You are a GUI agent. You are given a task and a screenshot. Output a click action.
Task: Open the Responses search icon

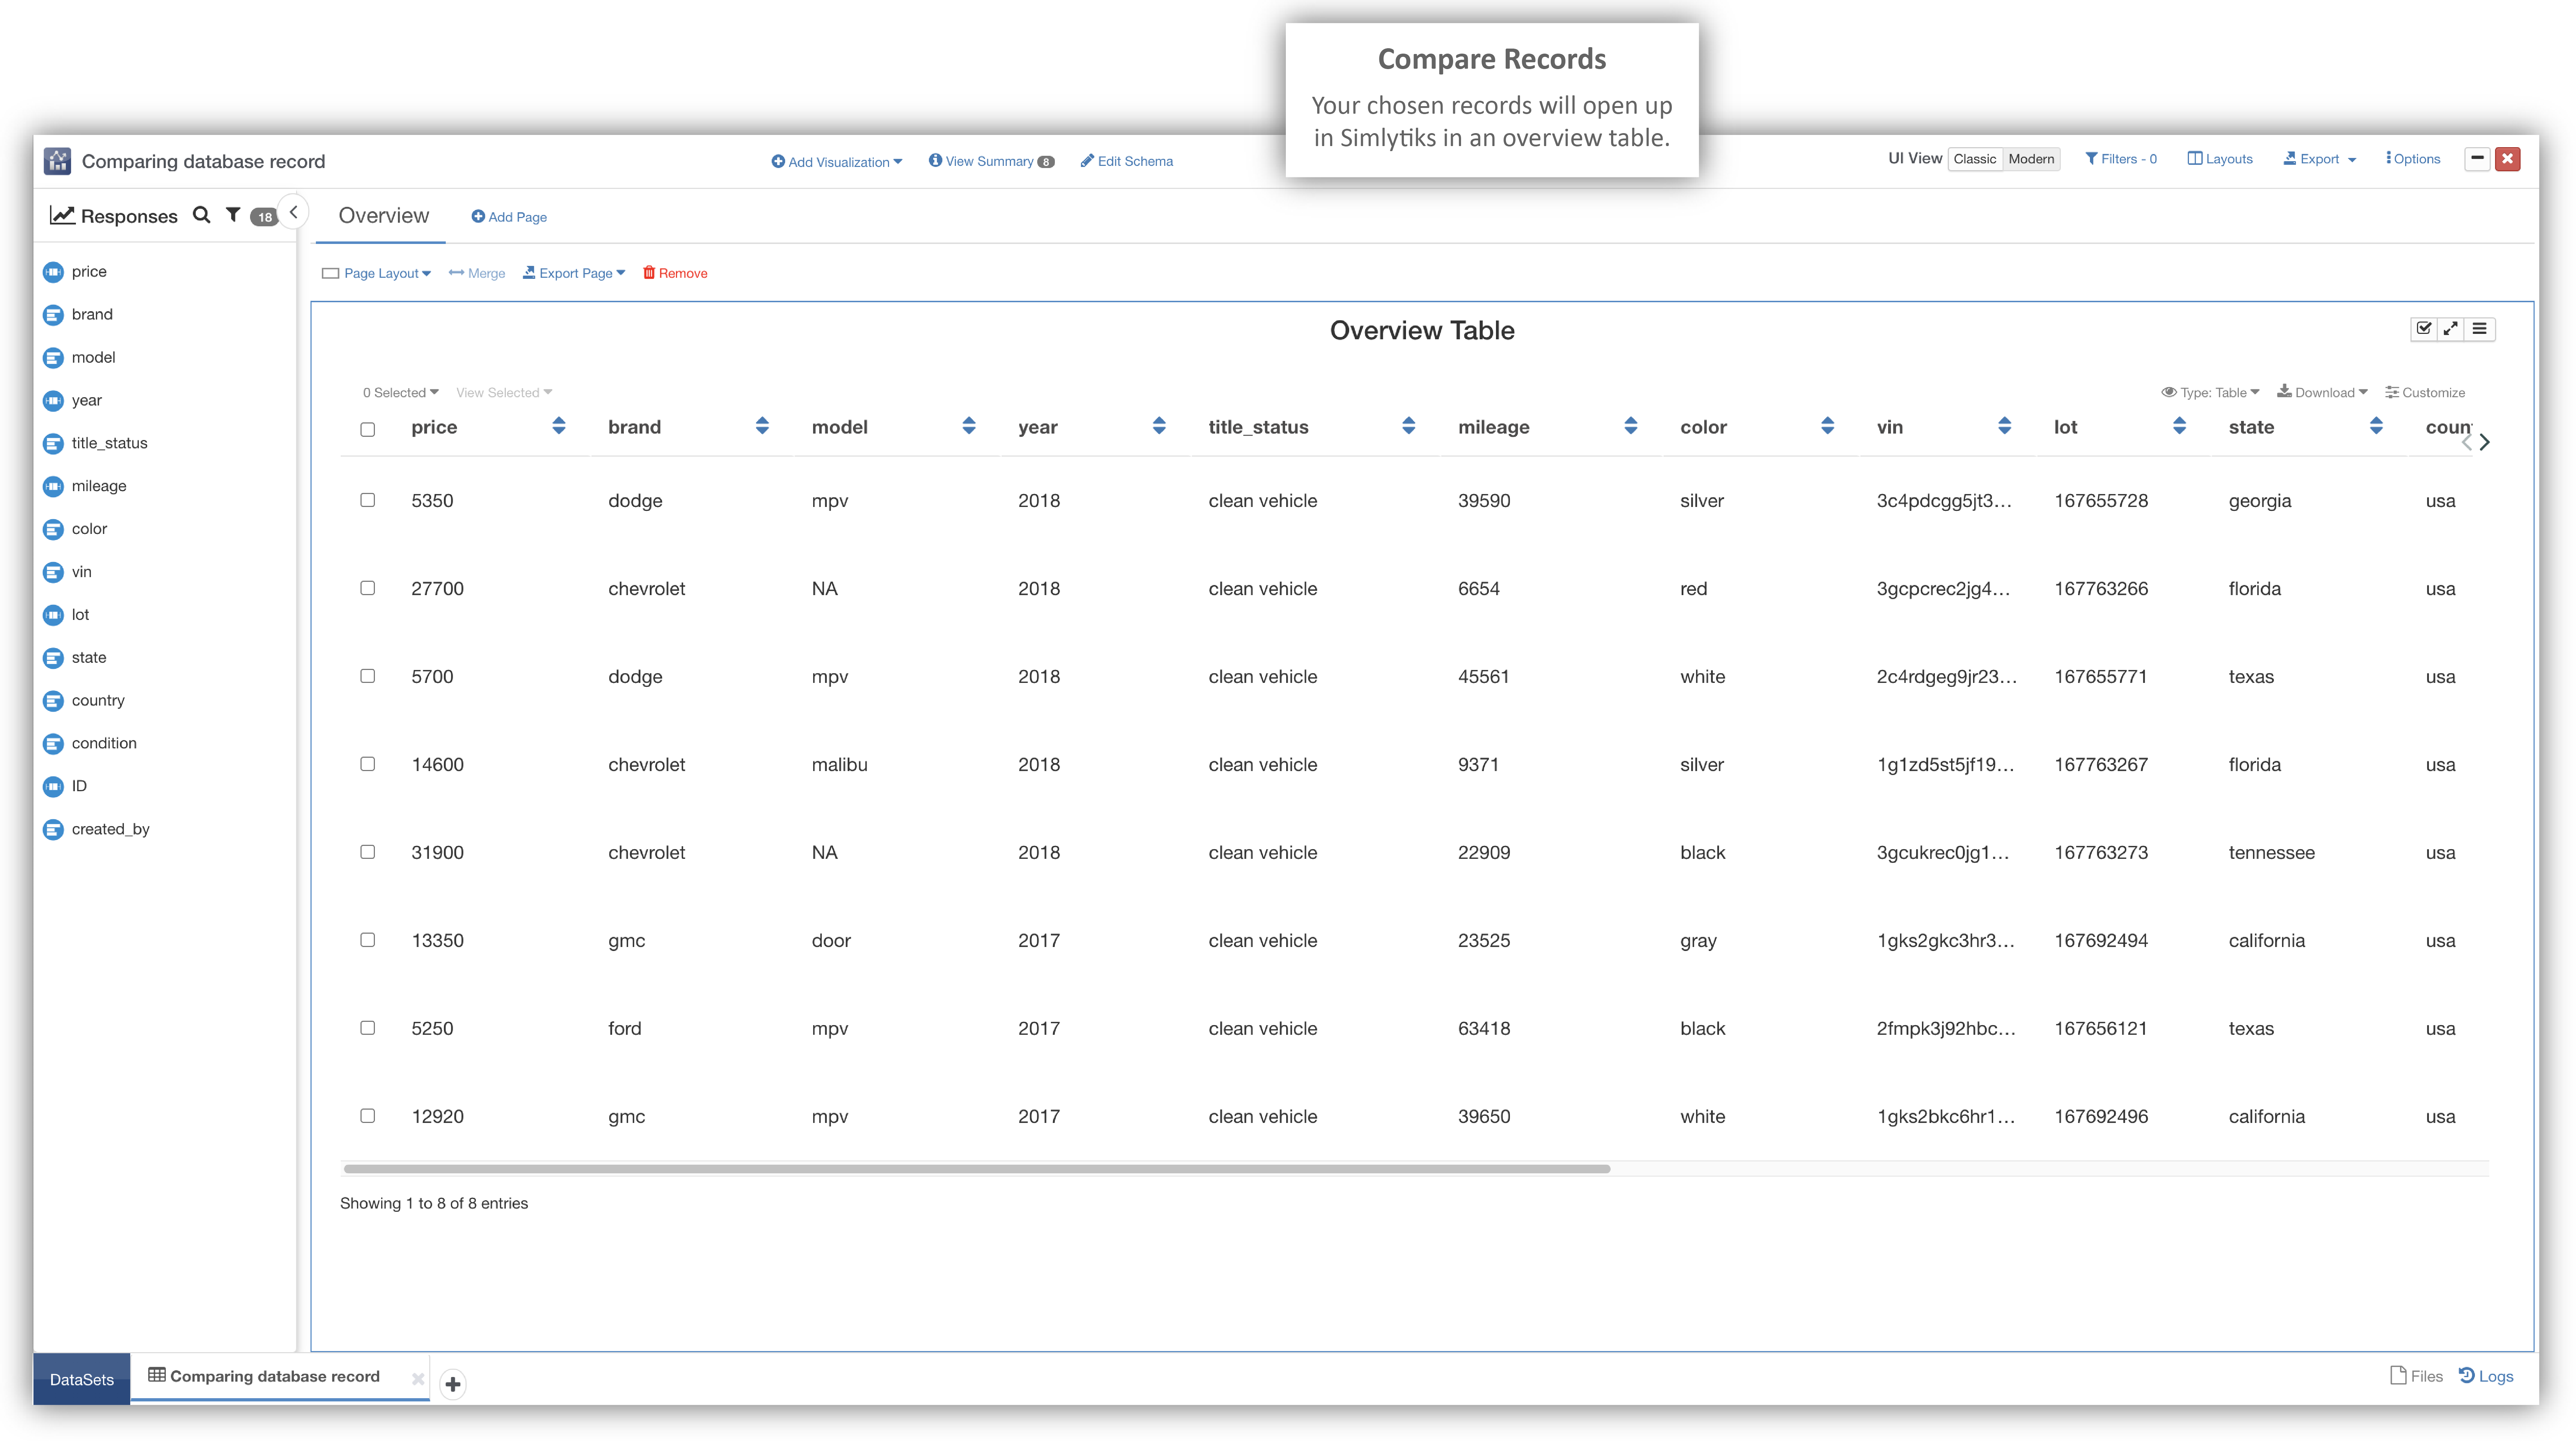202,215
